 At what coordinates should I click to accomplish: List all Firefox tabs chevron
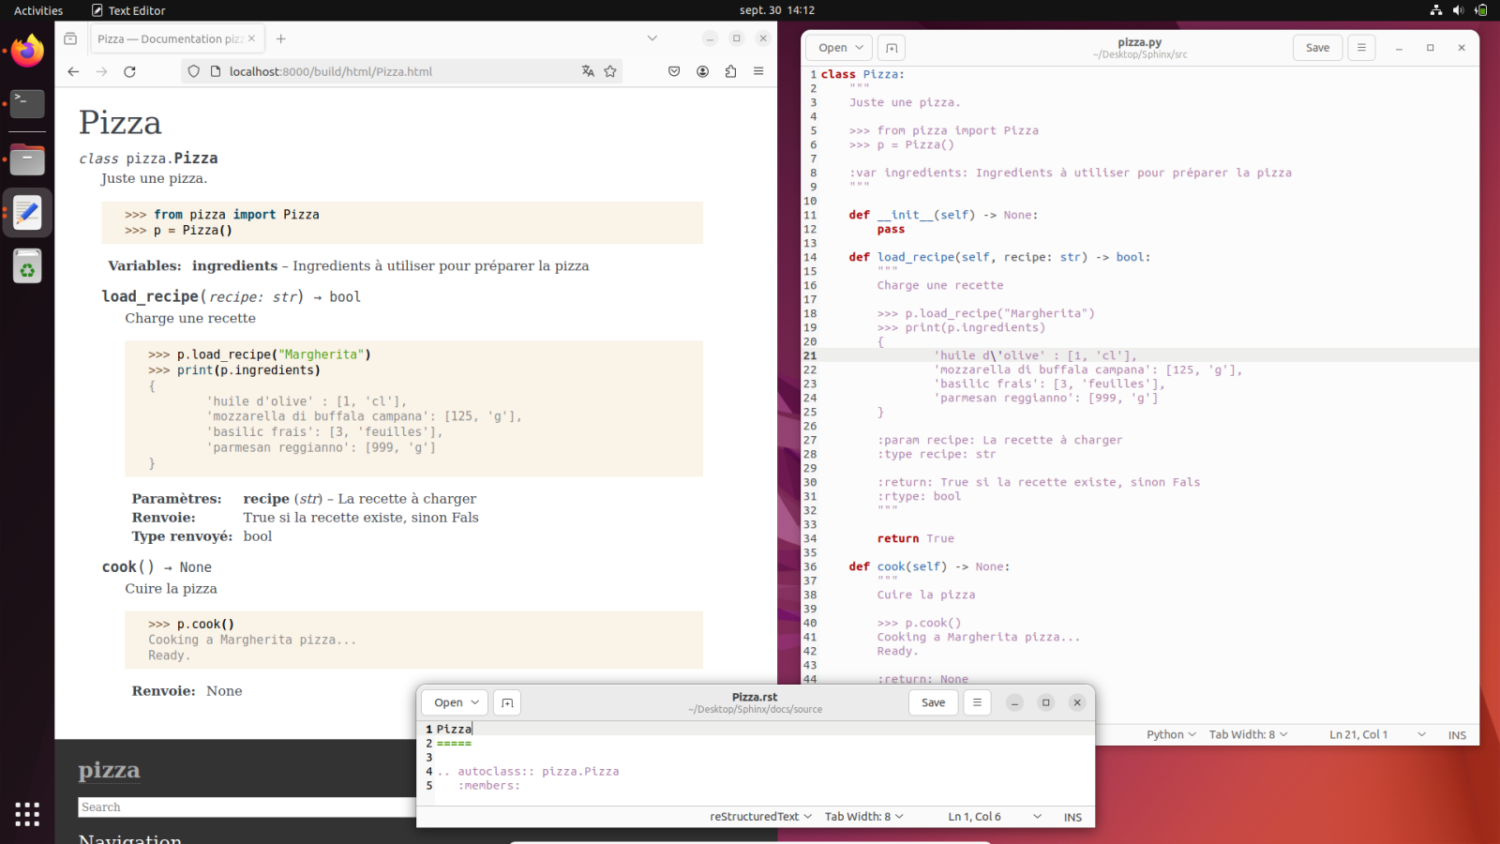(x=652, y=39)
